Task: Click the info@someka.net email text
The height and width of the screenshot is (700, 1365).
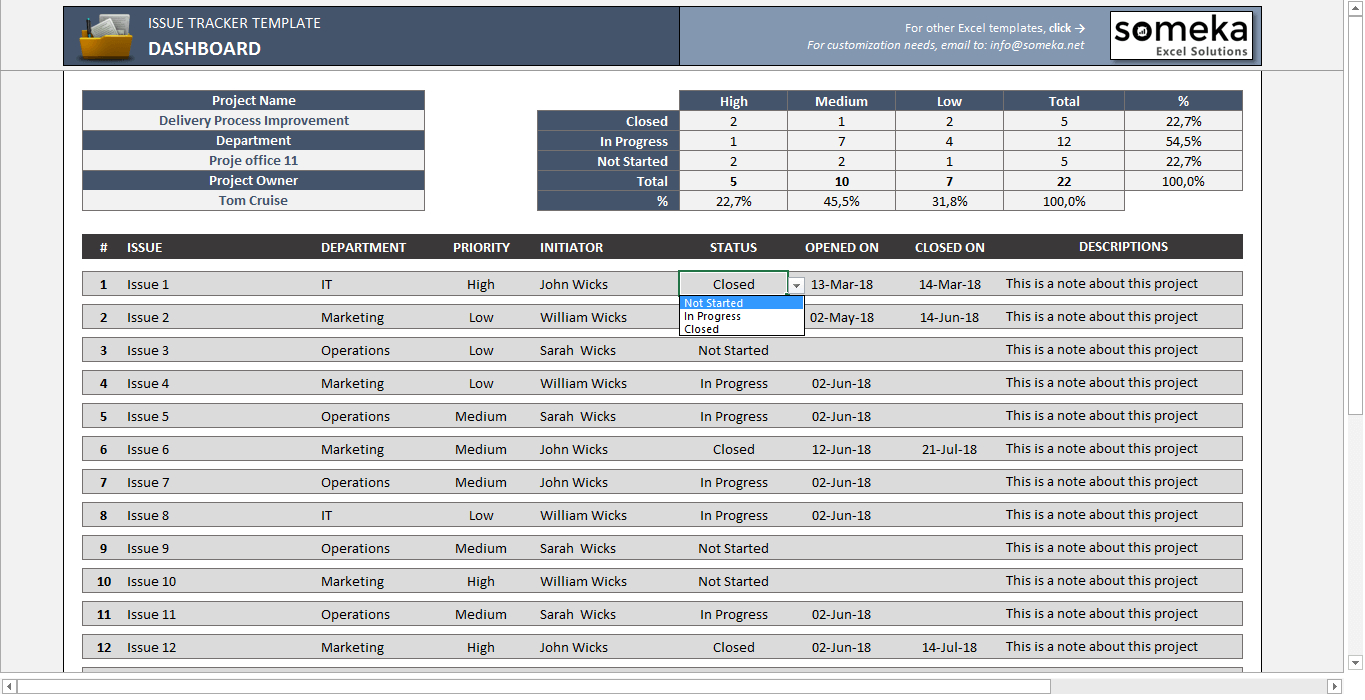Action: (1037, 45)
